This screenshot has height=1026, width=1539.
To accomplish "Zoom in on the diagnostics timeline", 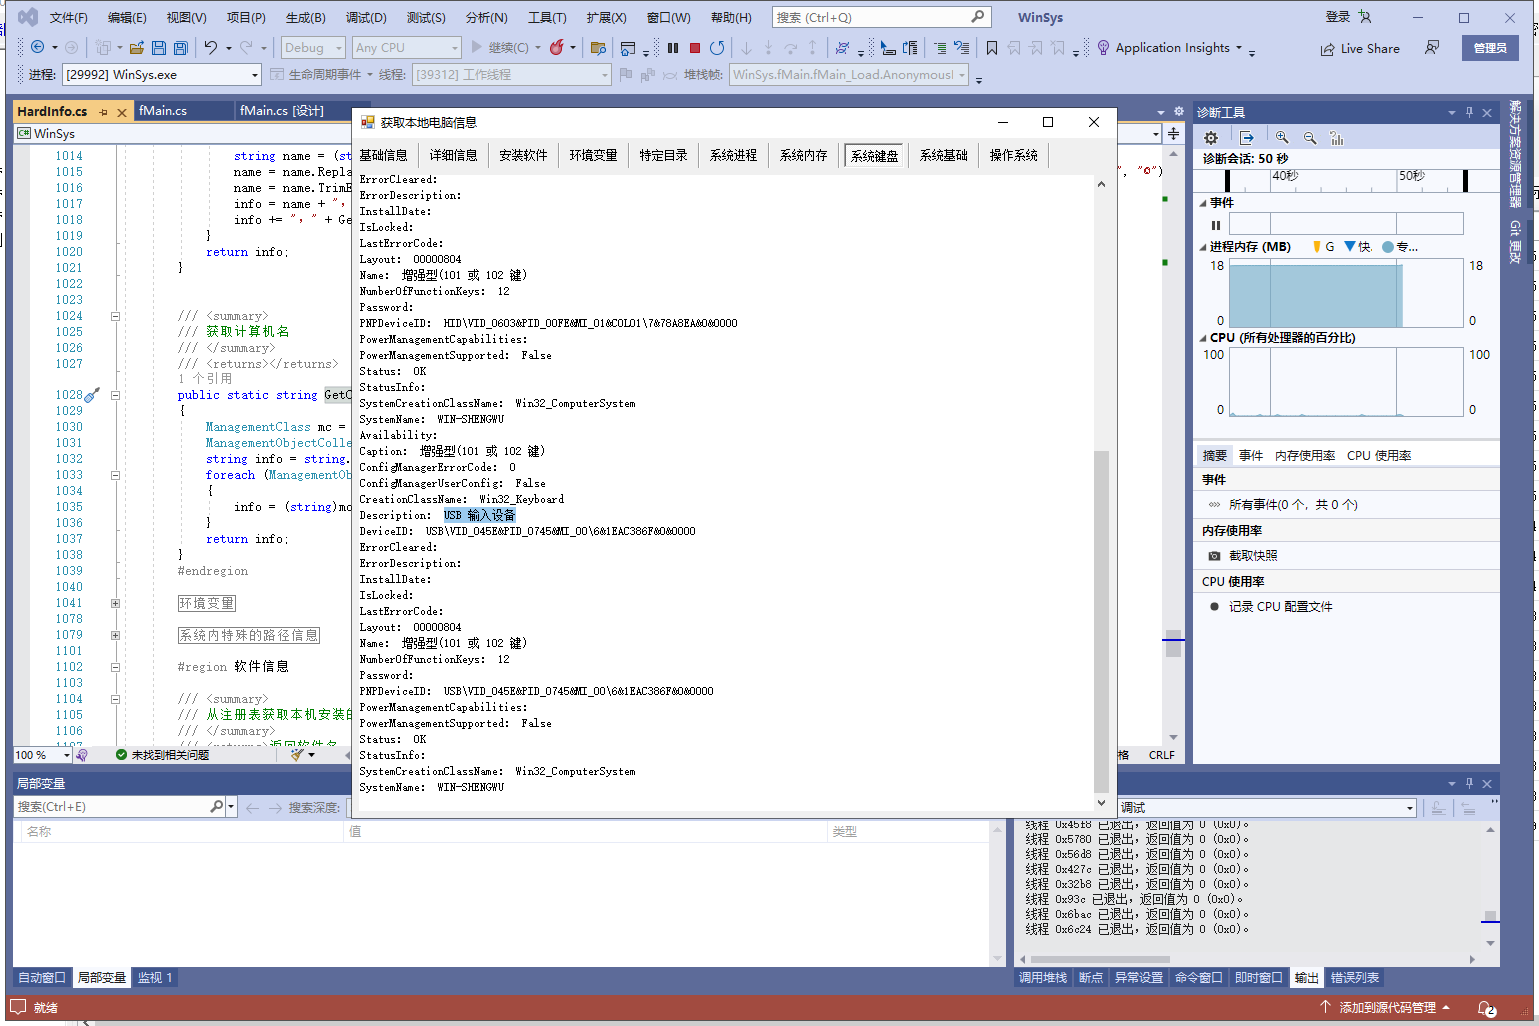I will pos(1282,138).
